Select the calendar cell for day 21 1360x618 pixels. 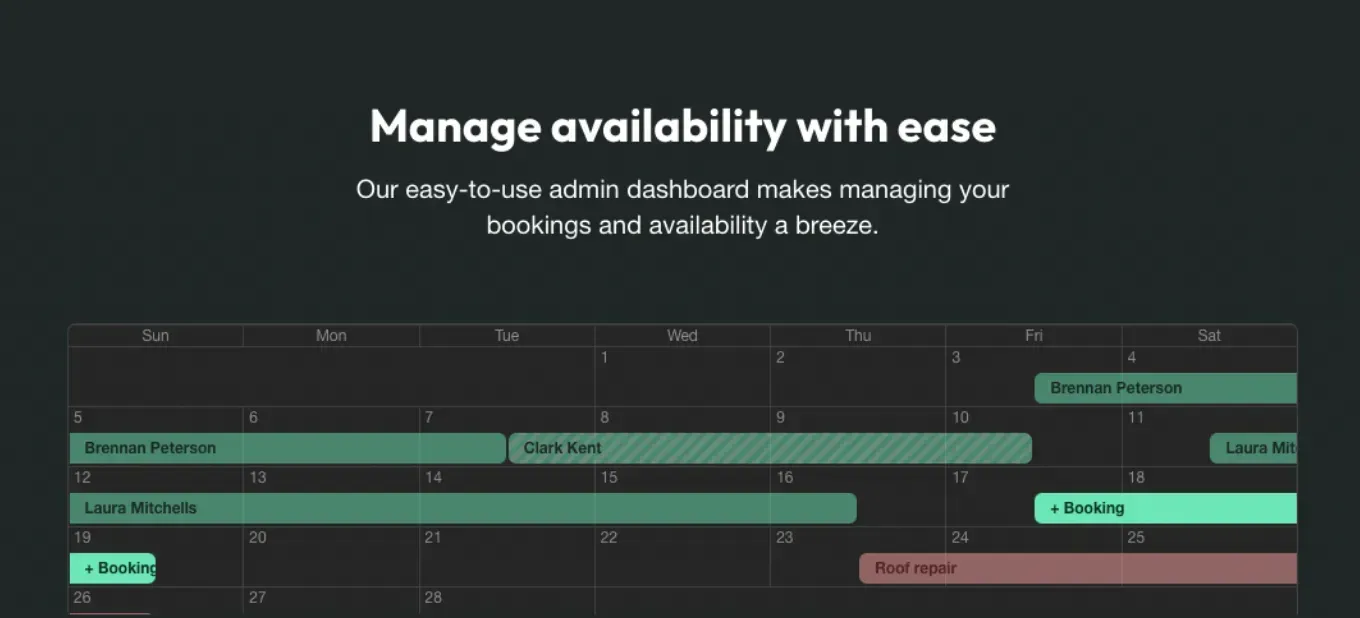pyautogui.click(x=507, y=557)
